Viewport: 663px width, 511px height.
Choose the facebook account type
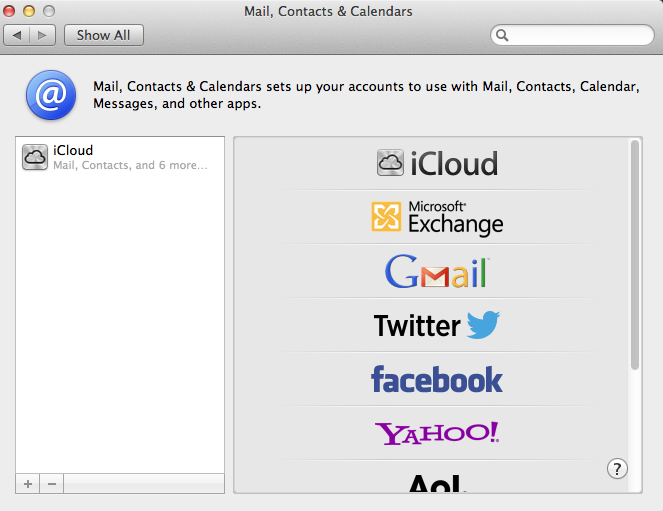[x=437, y=379]
